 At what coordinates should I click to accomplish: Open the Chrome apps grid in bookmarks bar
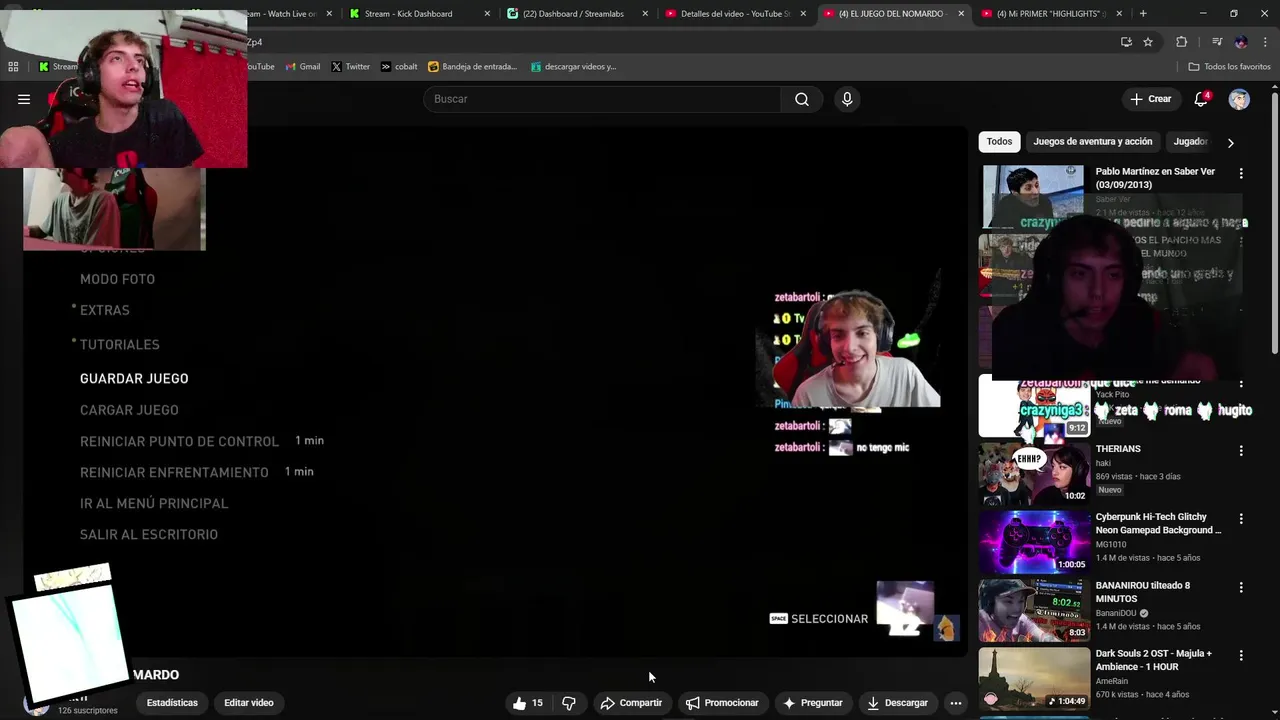point(13,67)
